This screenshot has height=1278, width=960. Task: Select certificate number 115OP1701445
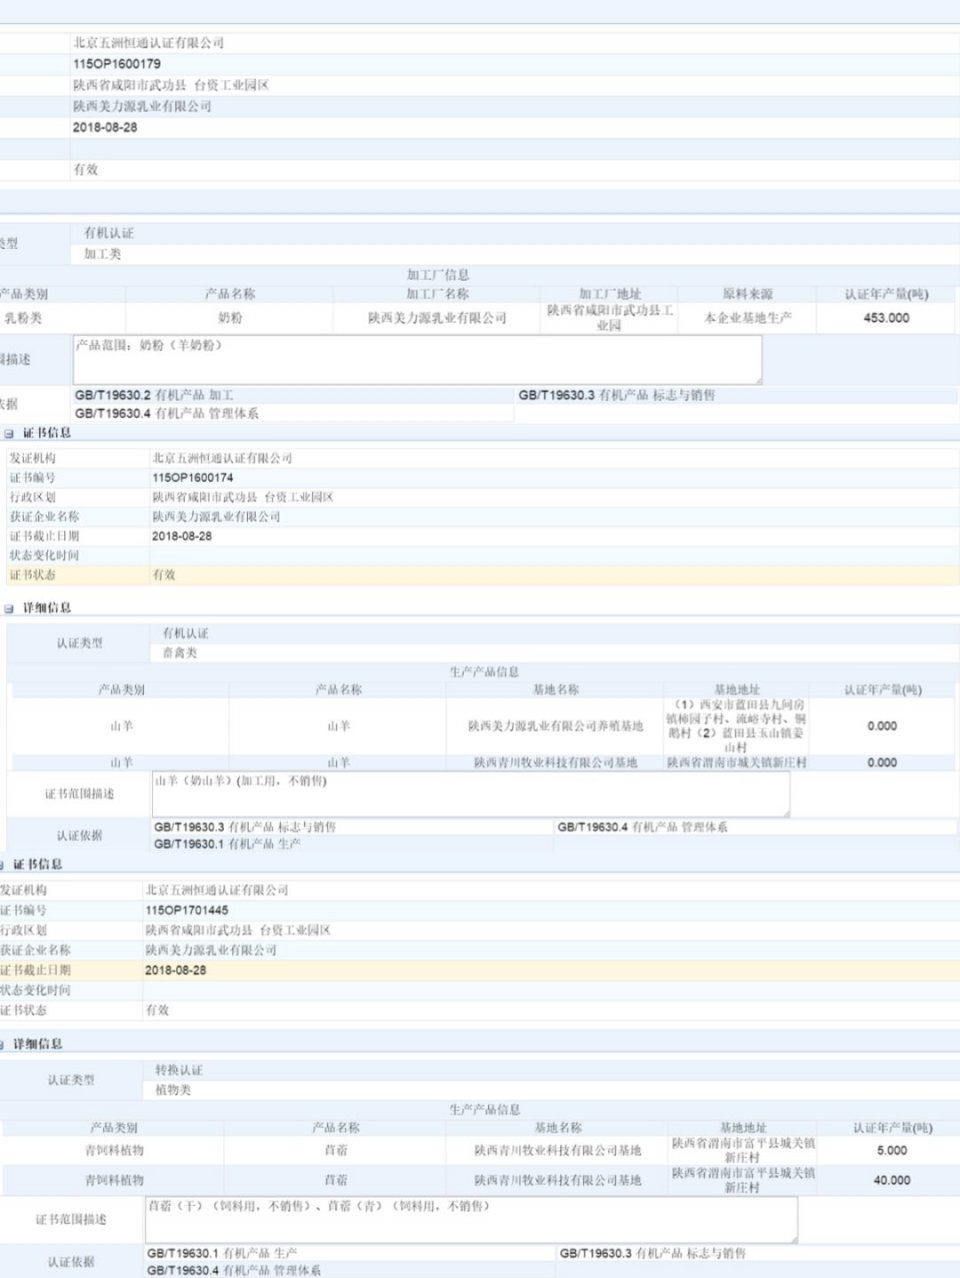click(x=186, y=911)
